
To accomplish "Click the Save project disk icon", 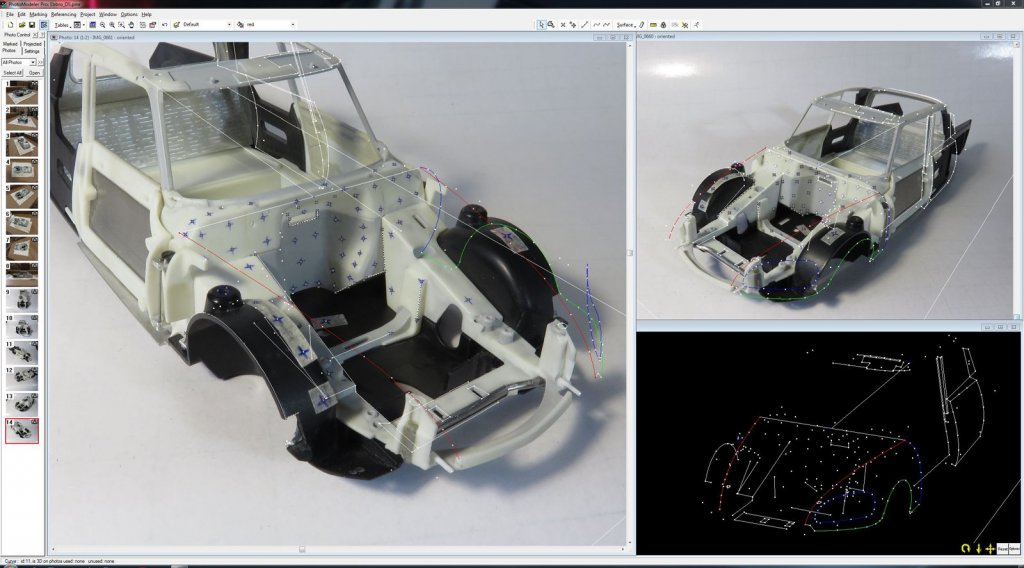I will click(x=31, y=24).
